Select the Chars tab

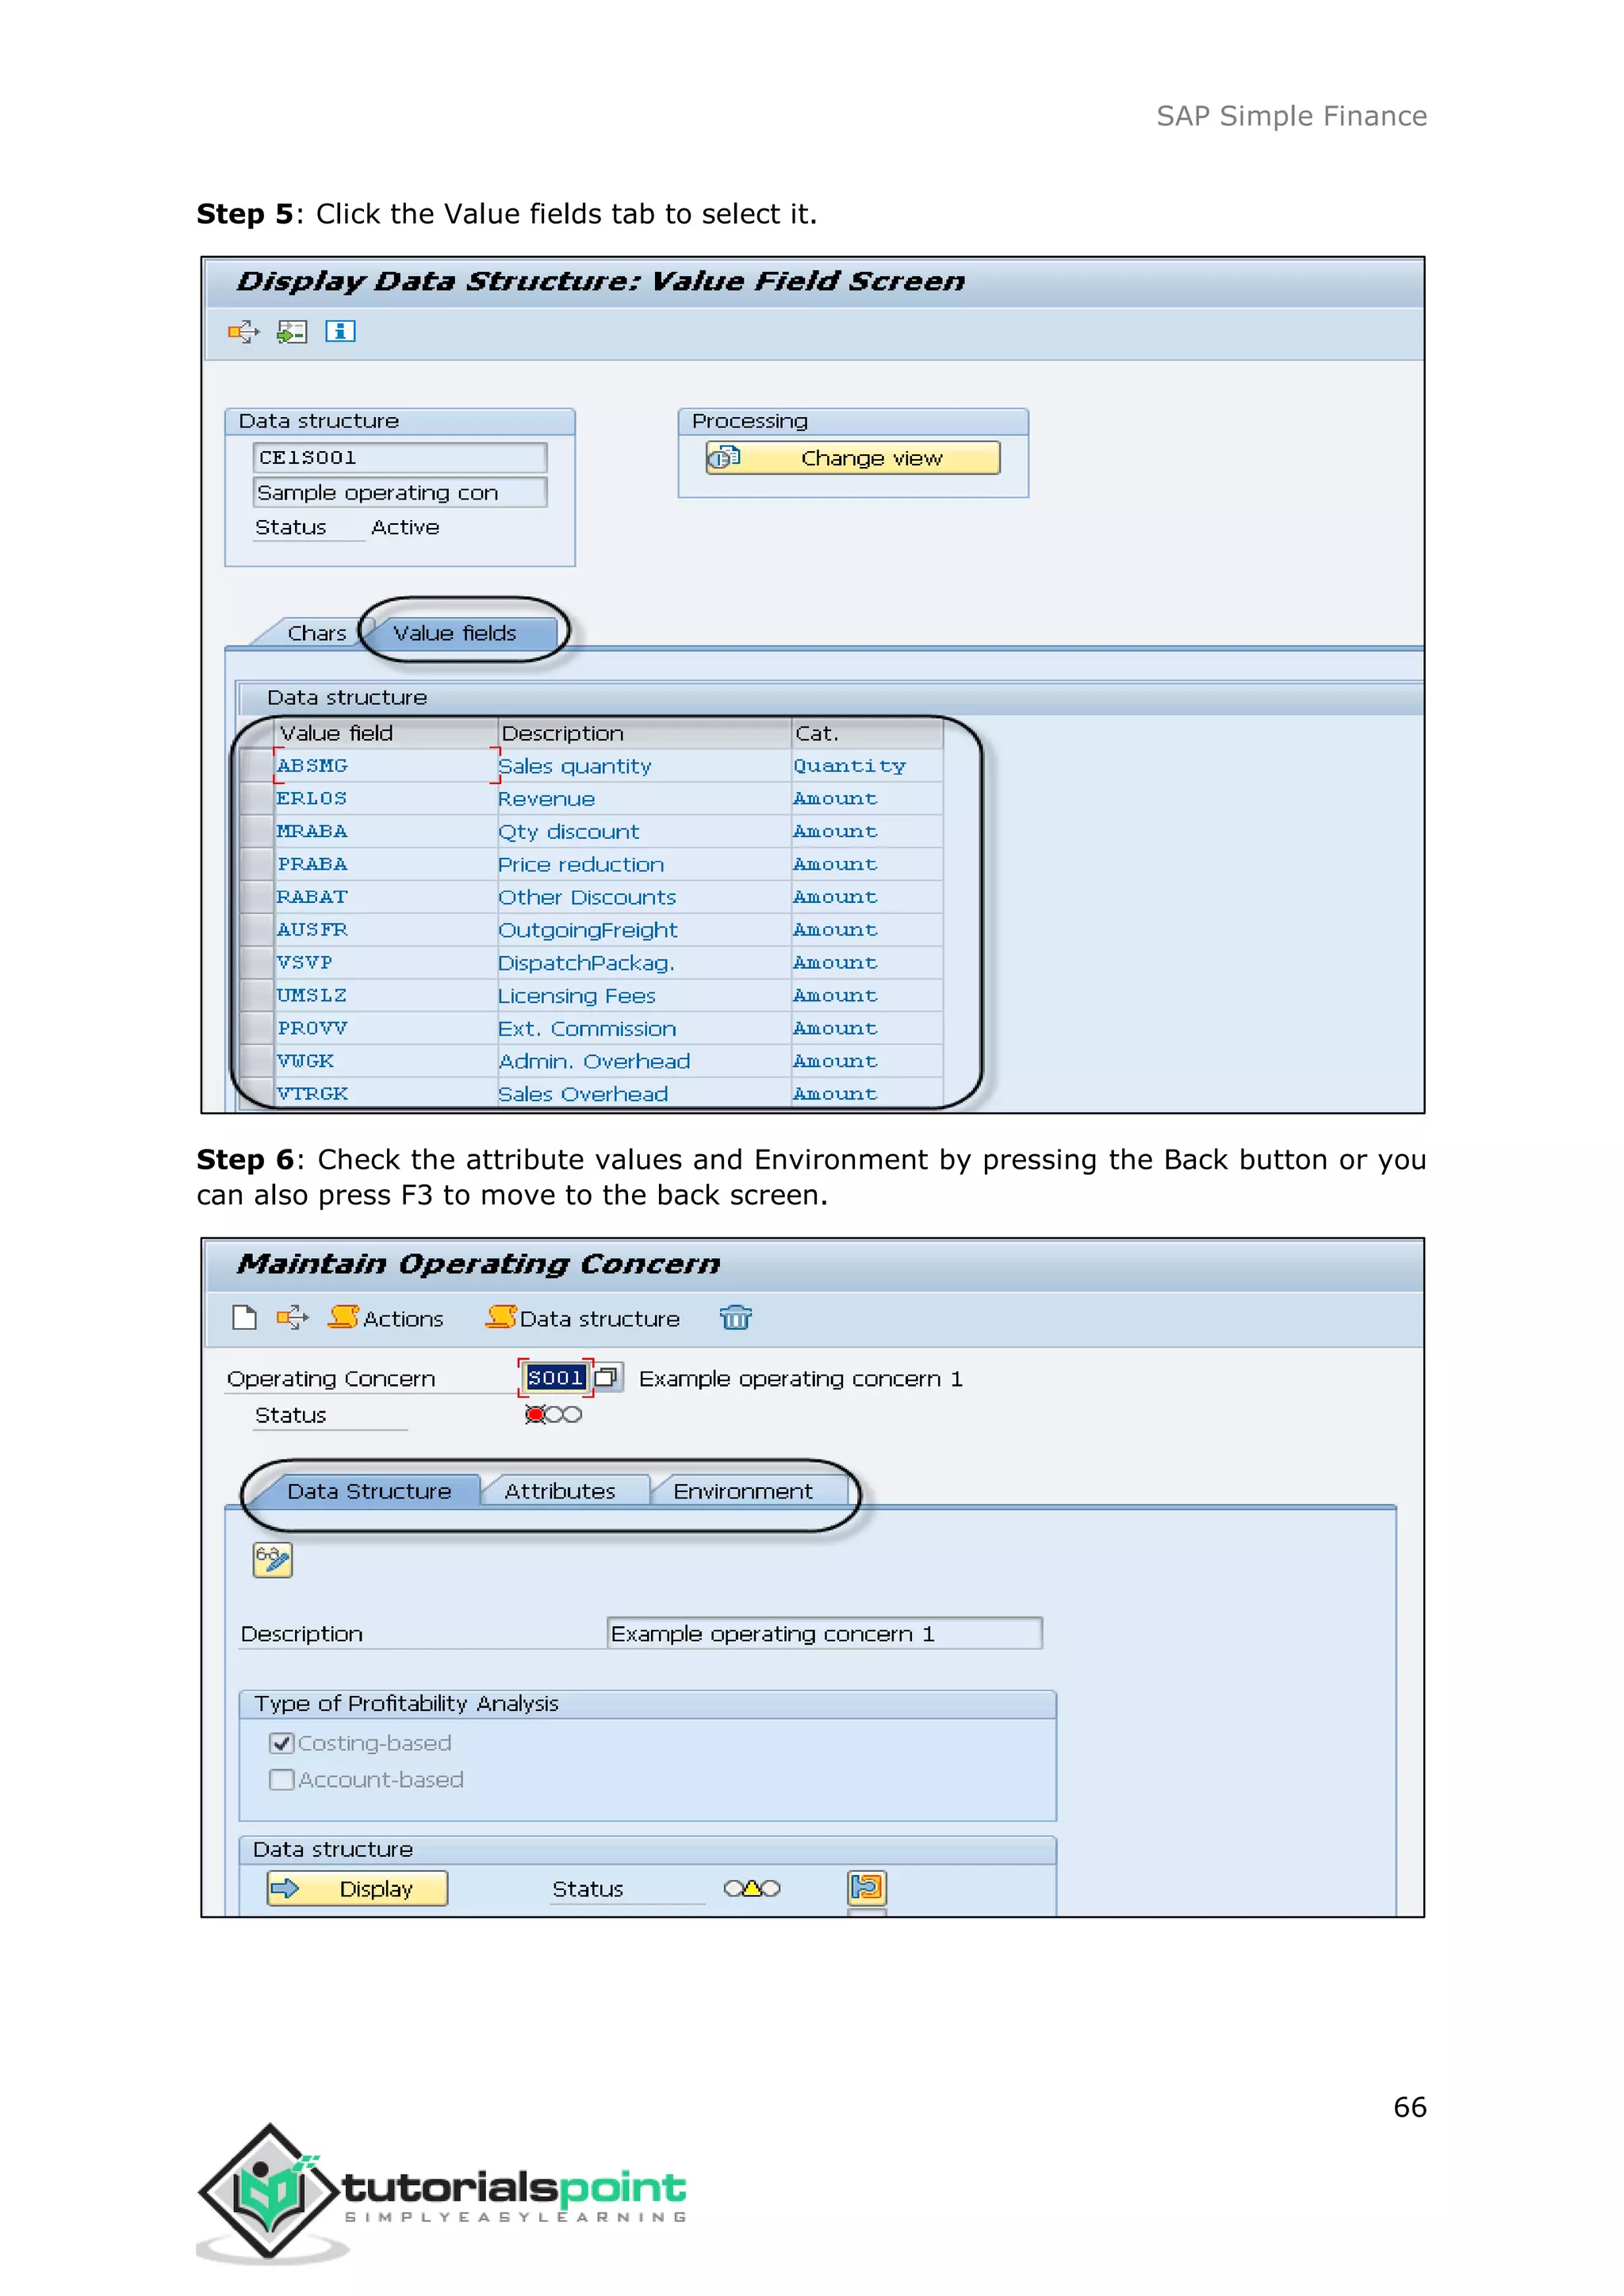tap(316, 633)
